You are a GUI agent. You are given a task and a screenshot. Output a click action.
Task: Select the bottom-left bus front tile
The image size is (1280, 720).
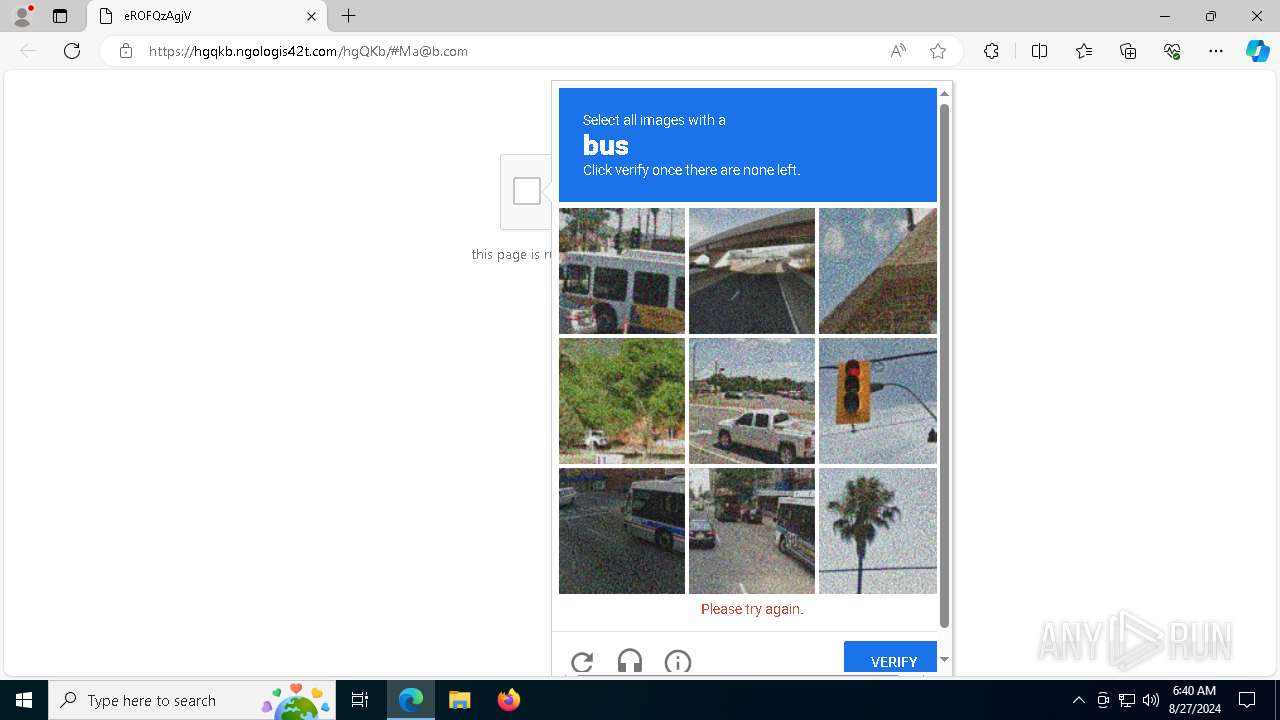(622, 531)
